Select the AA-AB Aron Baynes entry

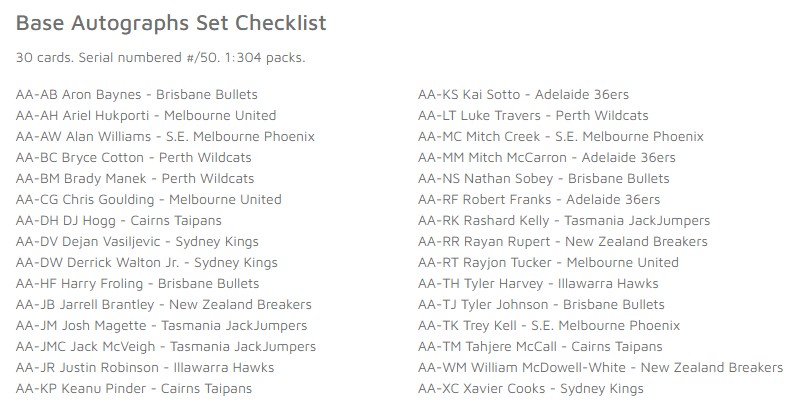(x=137, y=94)
